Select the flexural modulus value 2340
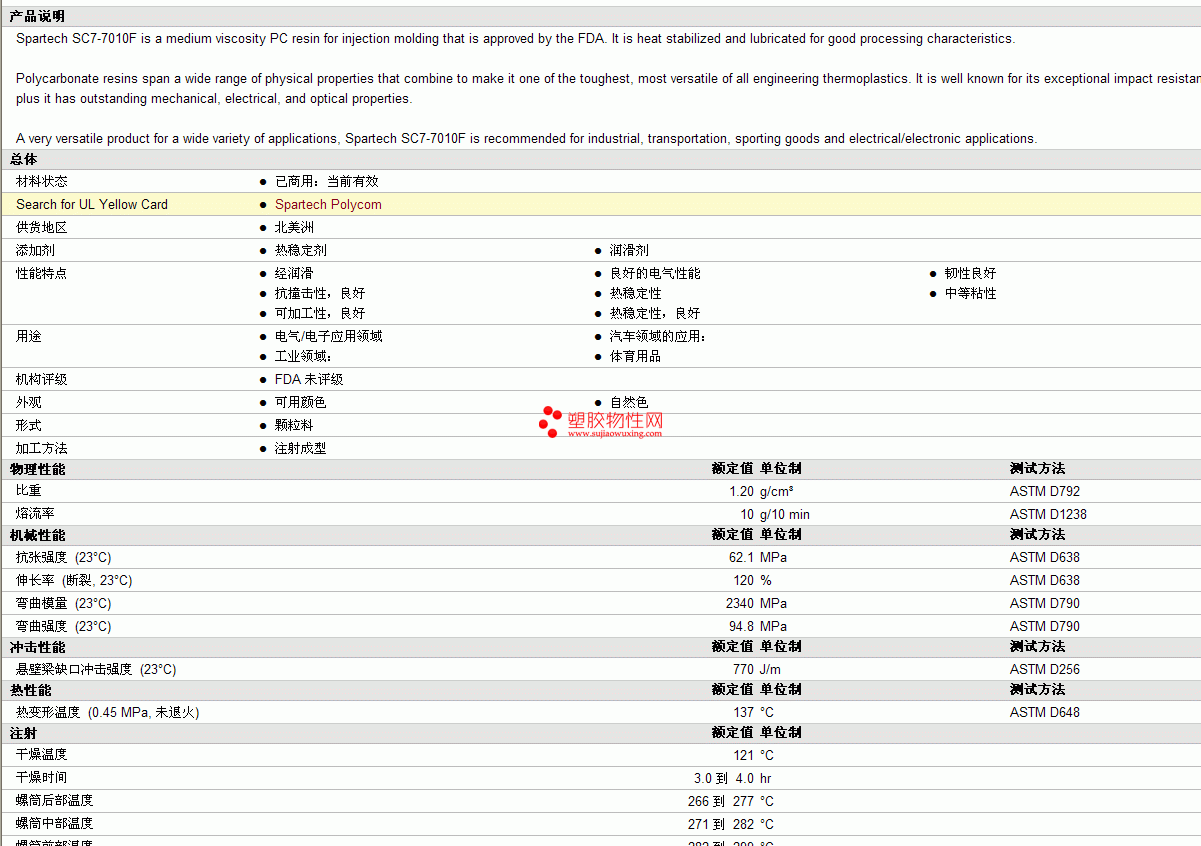Screen dimensions: 1201x846 (x=740, y=603)
